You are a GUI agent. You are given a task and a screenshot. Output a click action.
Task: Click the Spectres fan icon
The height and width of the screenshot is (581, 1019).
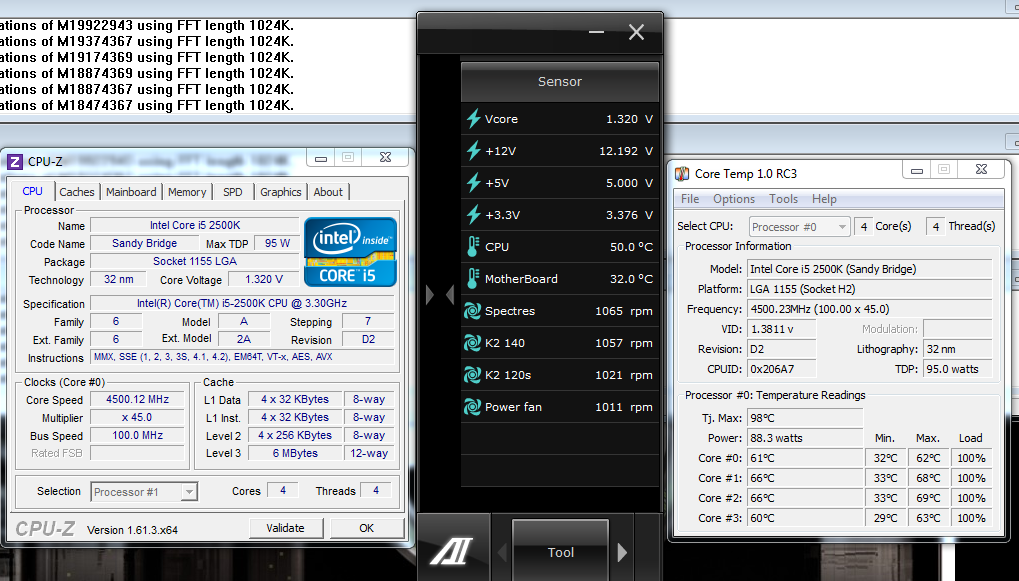[x=474, y=311]
